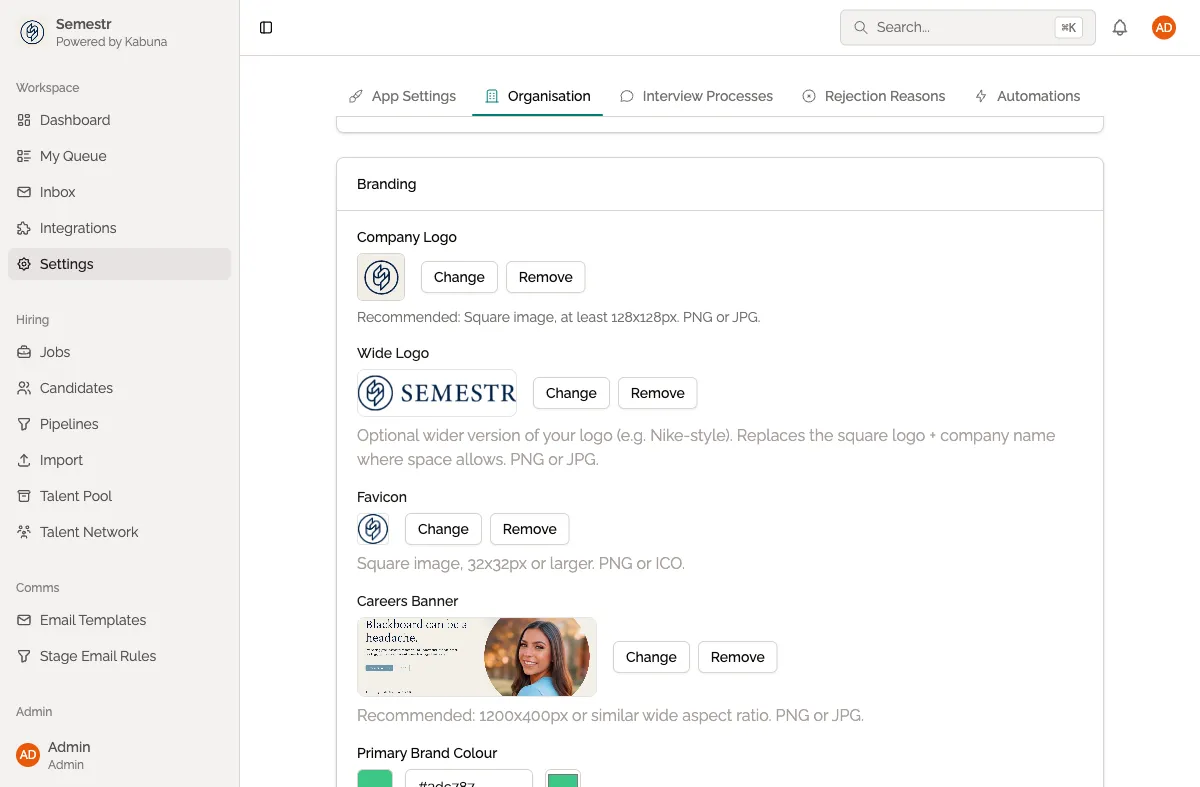The width and height of the screenshot is (1200, 787).
Task: Click the Jobs briefcase icon
Action: (x=24, y=352)
